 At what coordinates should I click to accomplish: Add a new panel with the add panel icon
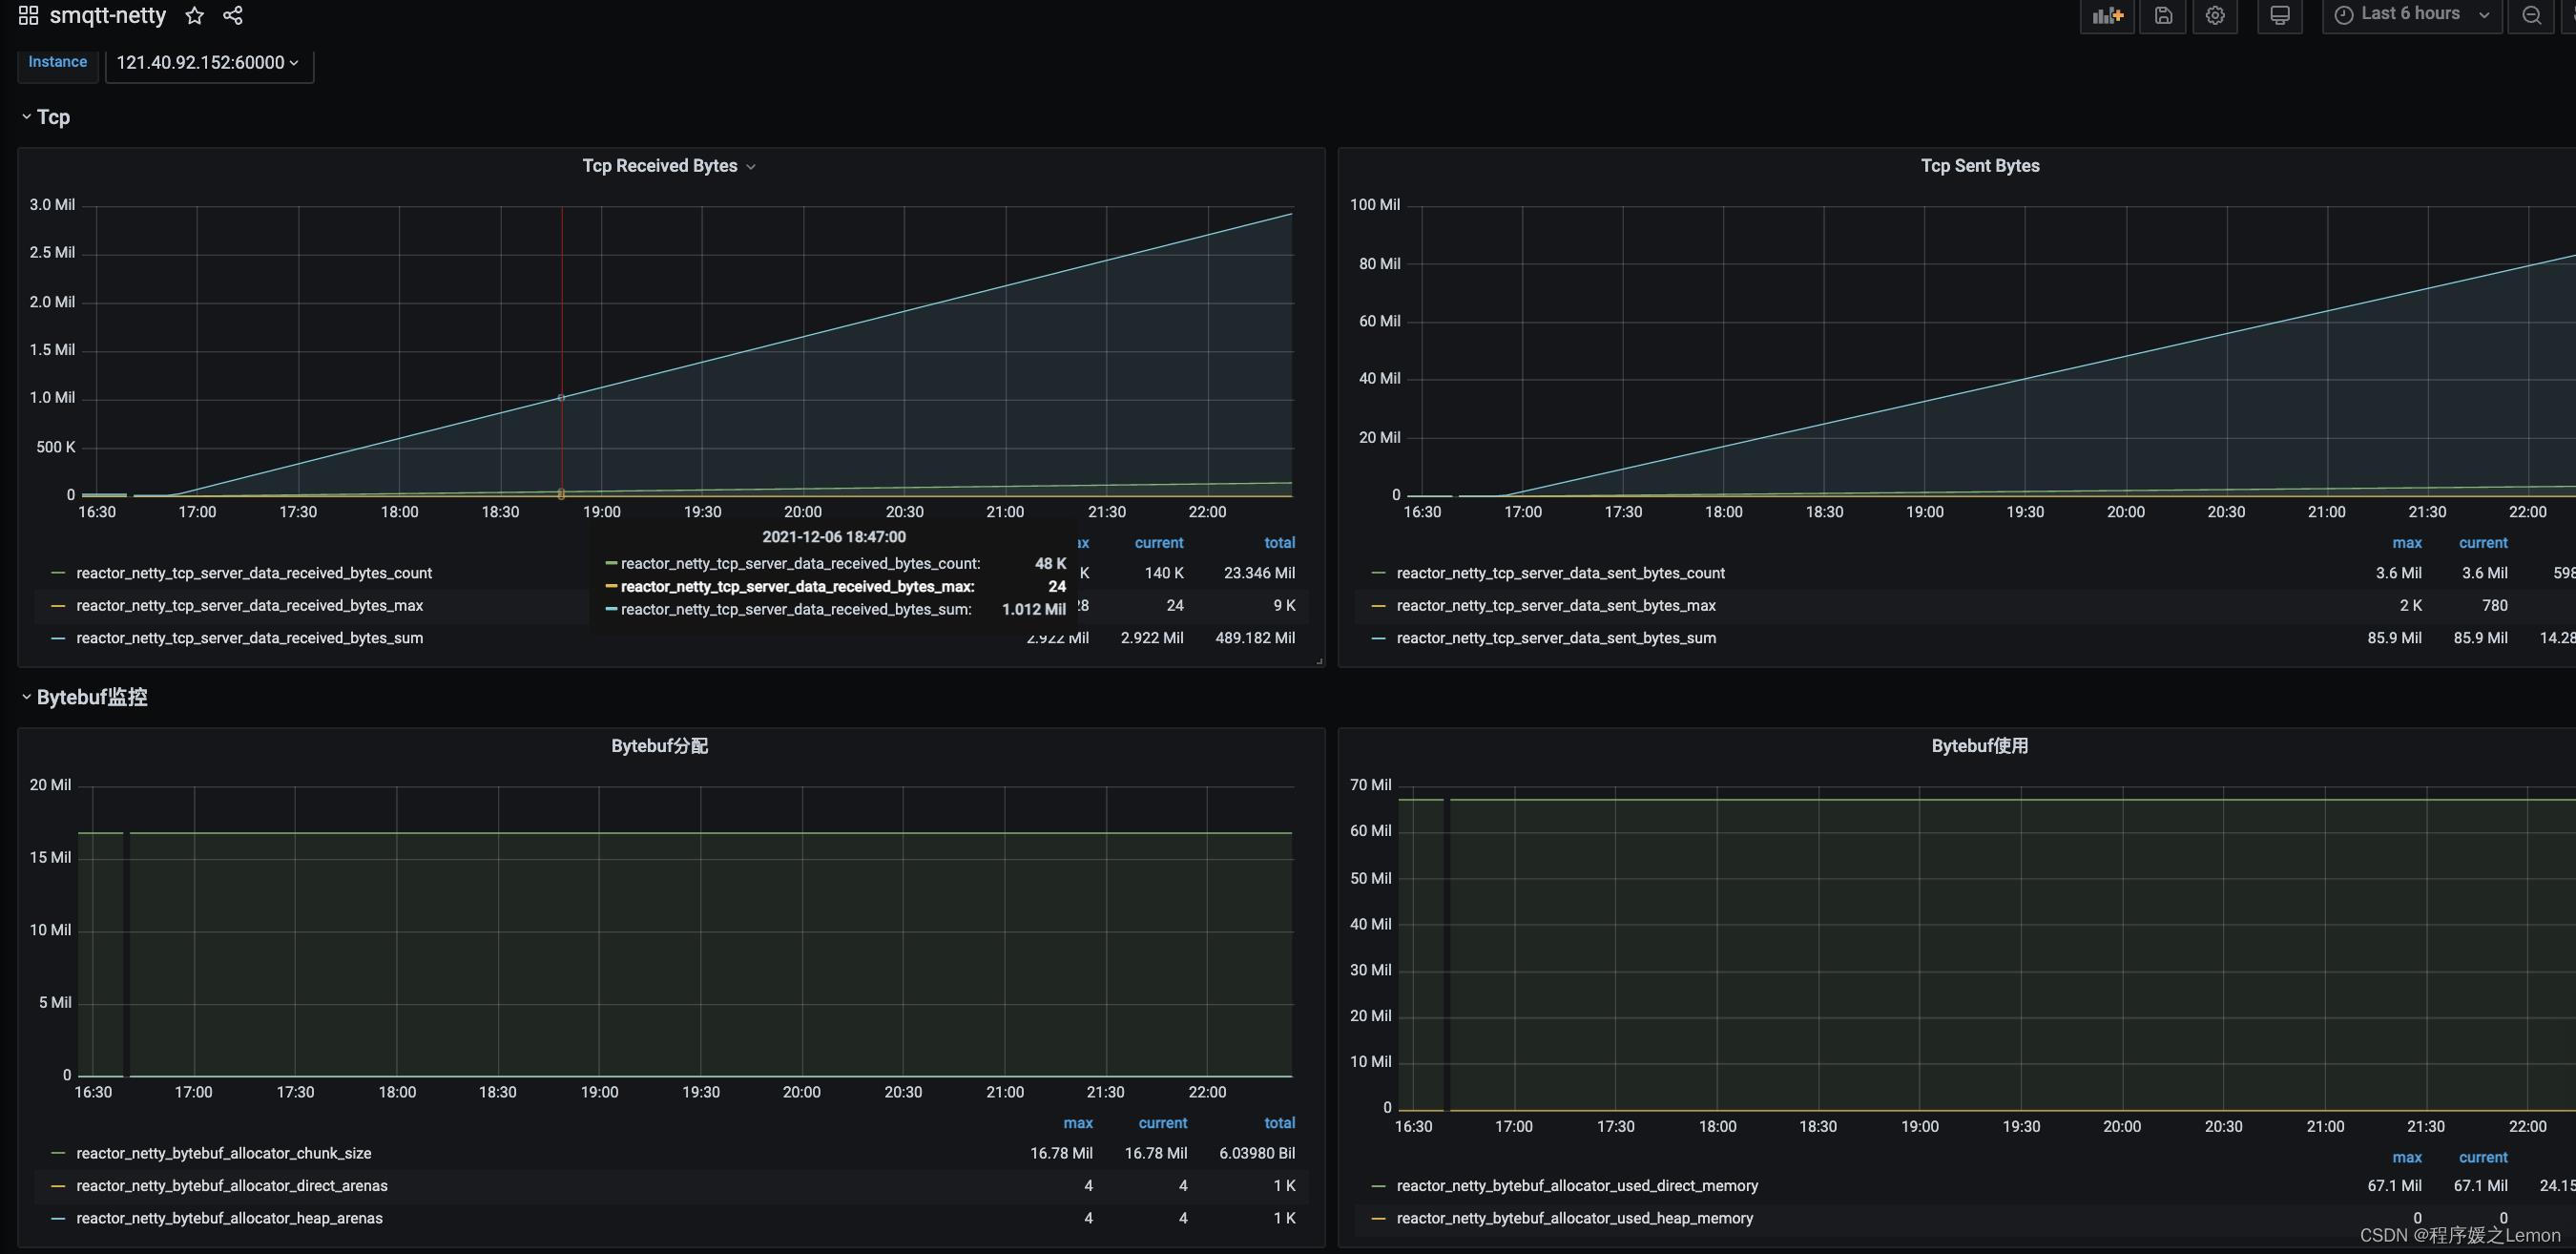click(2107, 15)
